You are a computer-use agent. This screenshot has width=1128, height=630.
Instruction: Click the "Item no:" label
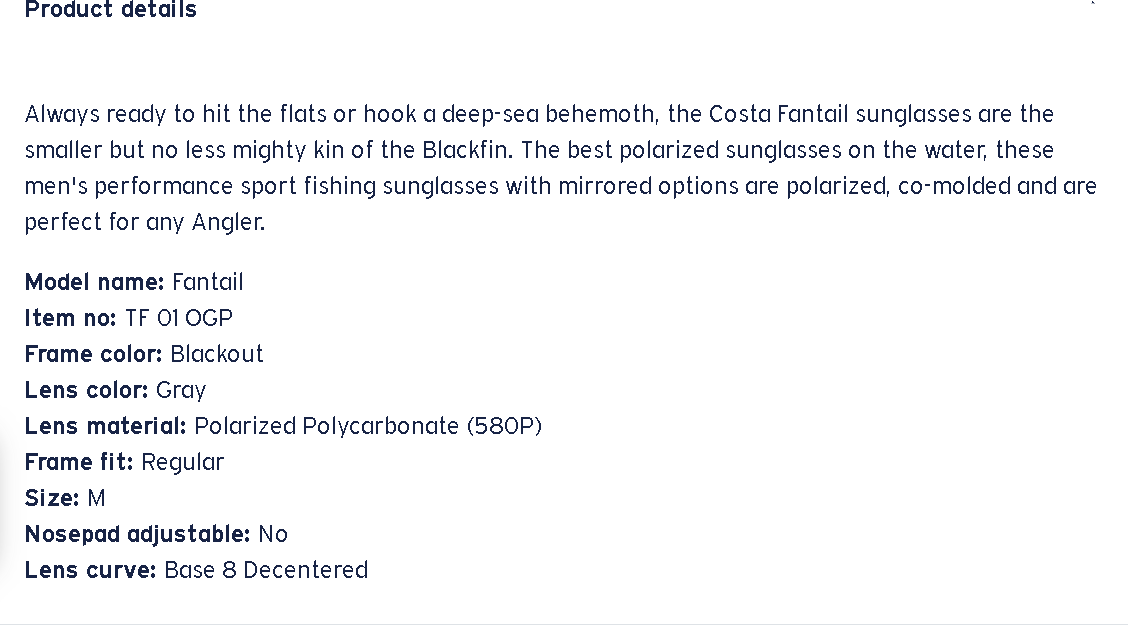(x=70, y=318)
